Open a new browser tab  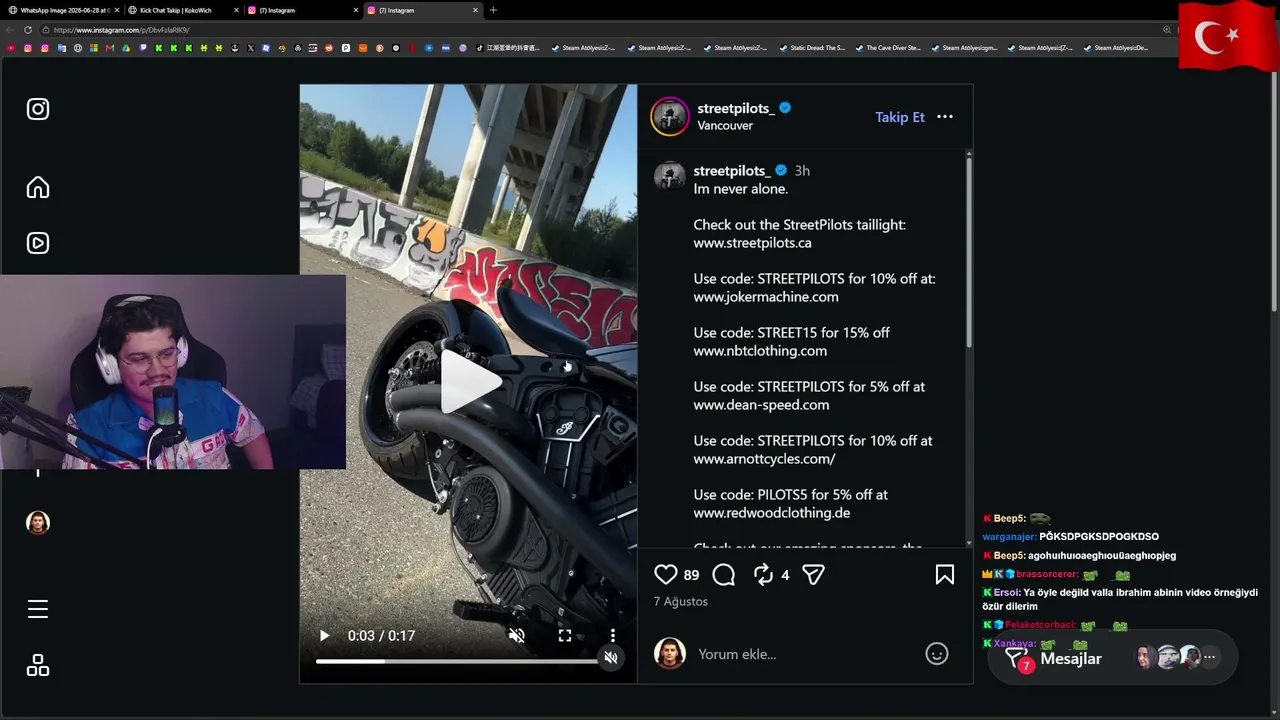tap(493, 10)
